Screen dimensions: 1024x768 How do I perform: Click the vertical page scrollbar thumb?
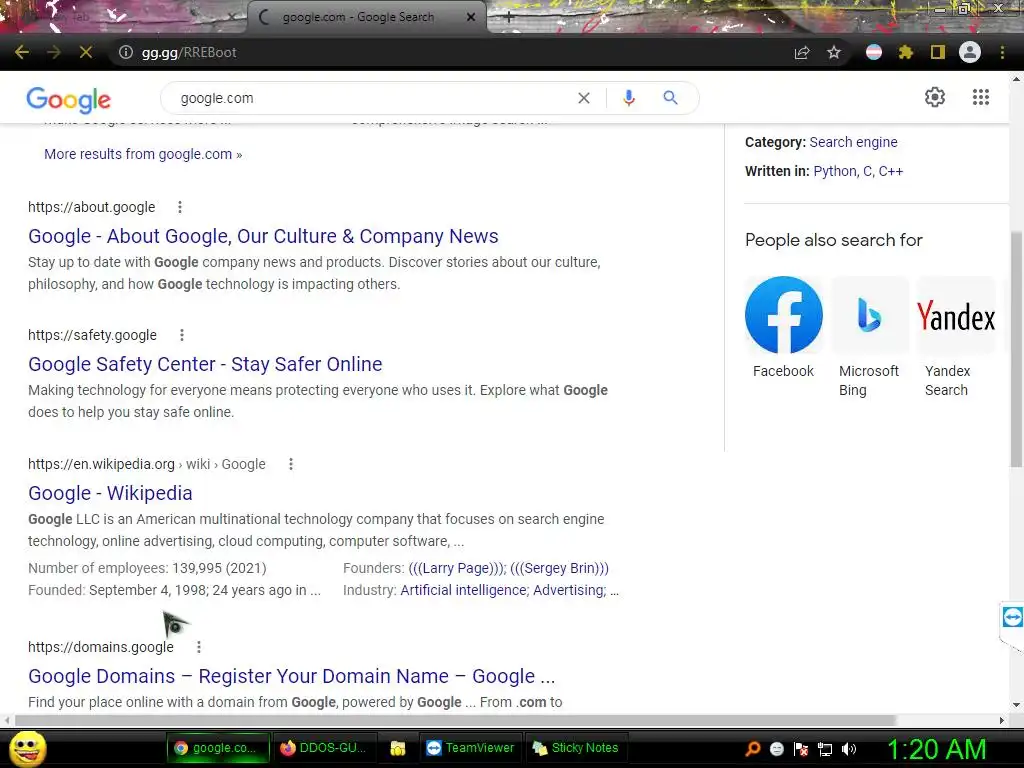click(x=1016, y=349)
